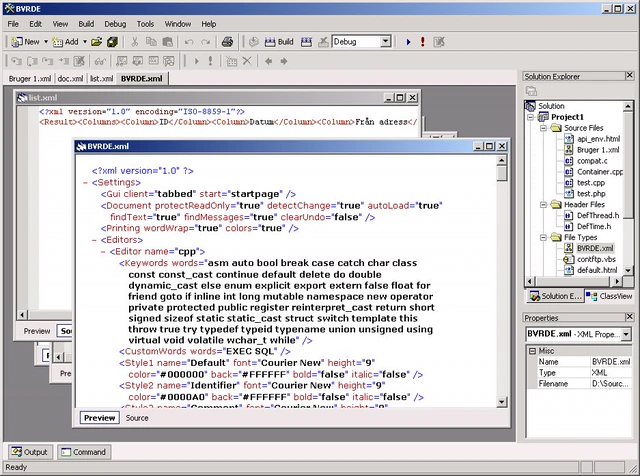
Task: Open the View menu
Action: click(60, 24)
